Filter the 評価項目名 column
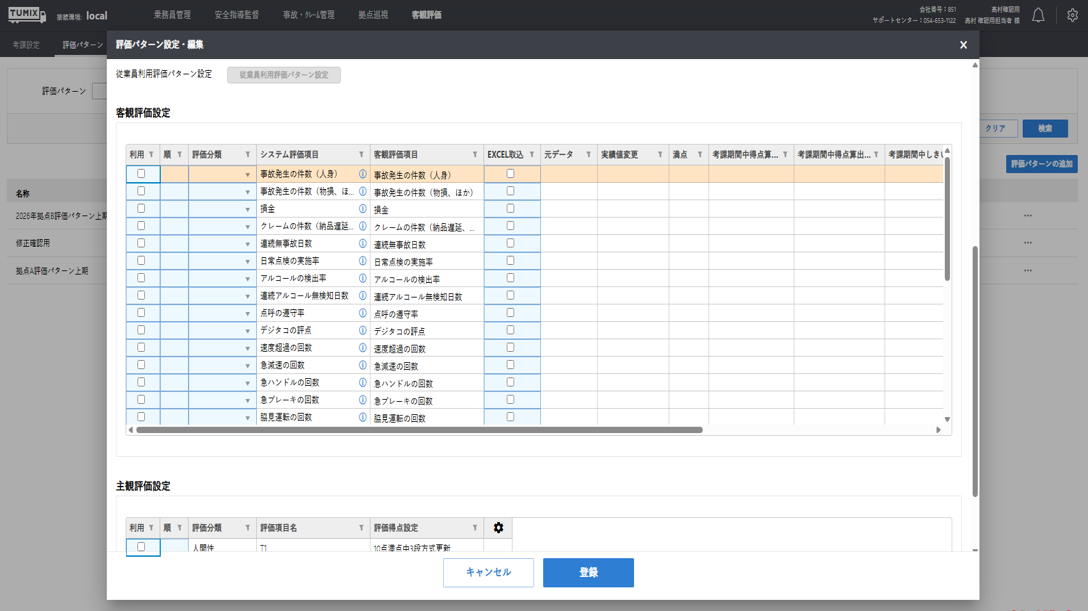This screenshot has height=611, width=1088. (x=361, y=528)
